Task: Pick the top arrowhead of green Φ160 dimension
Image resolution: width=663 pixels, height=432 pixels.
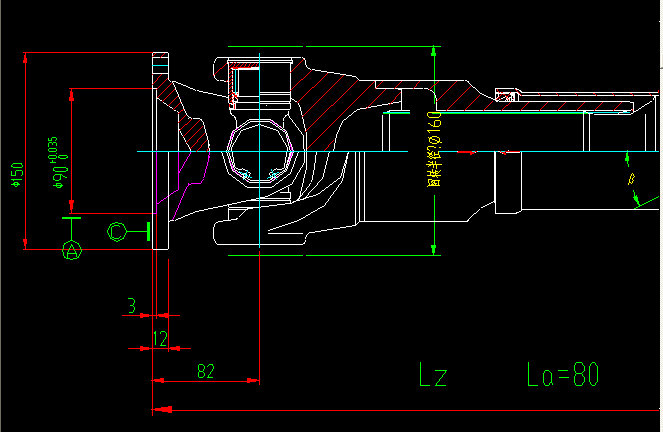Action: click(x=433, y=50)
